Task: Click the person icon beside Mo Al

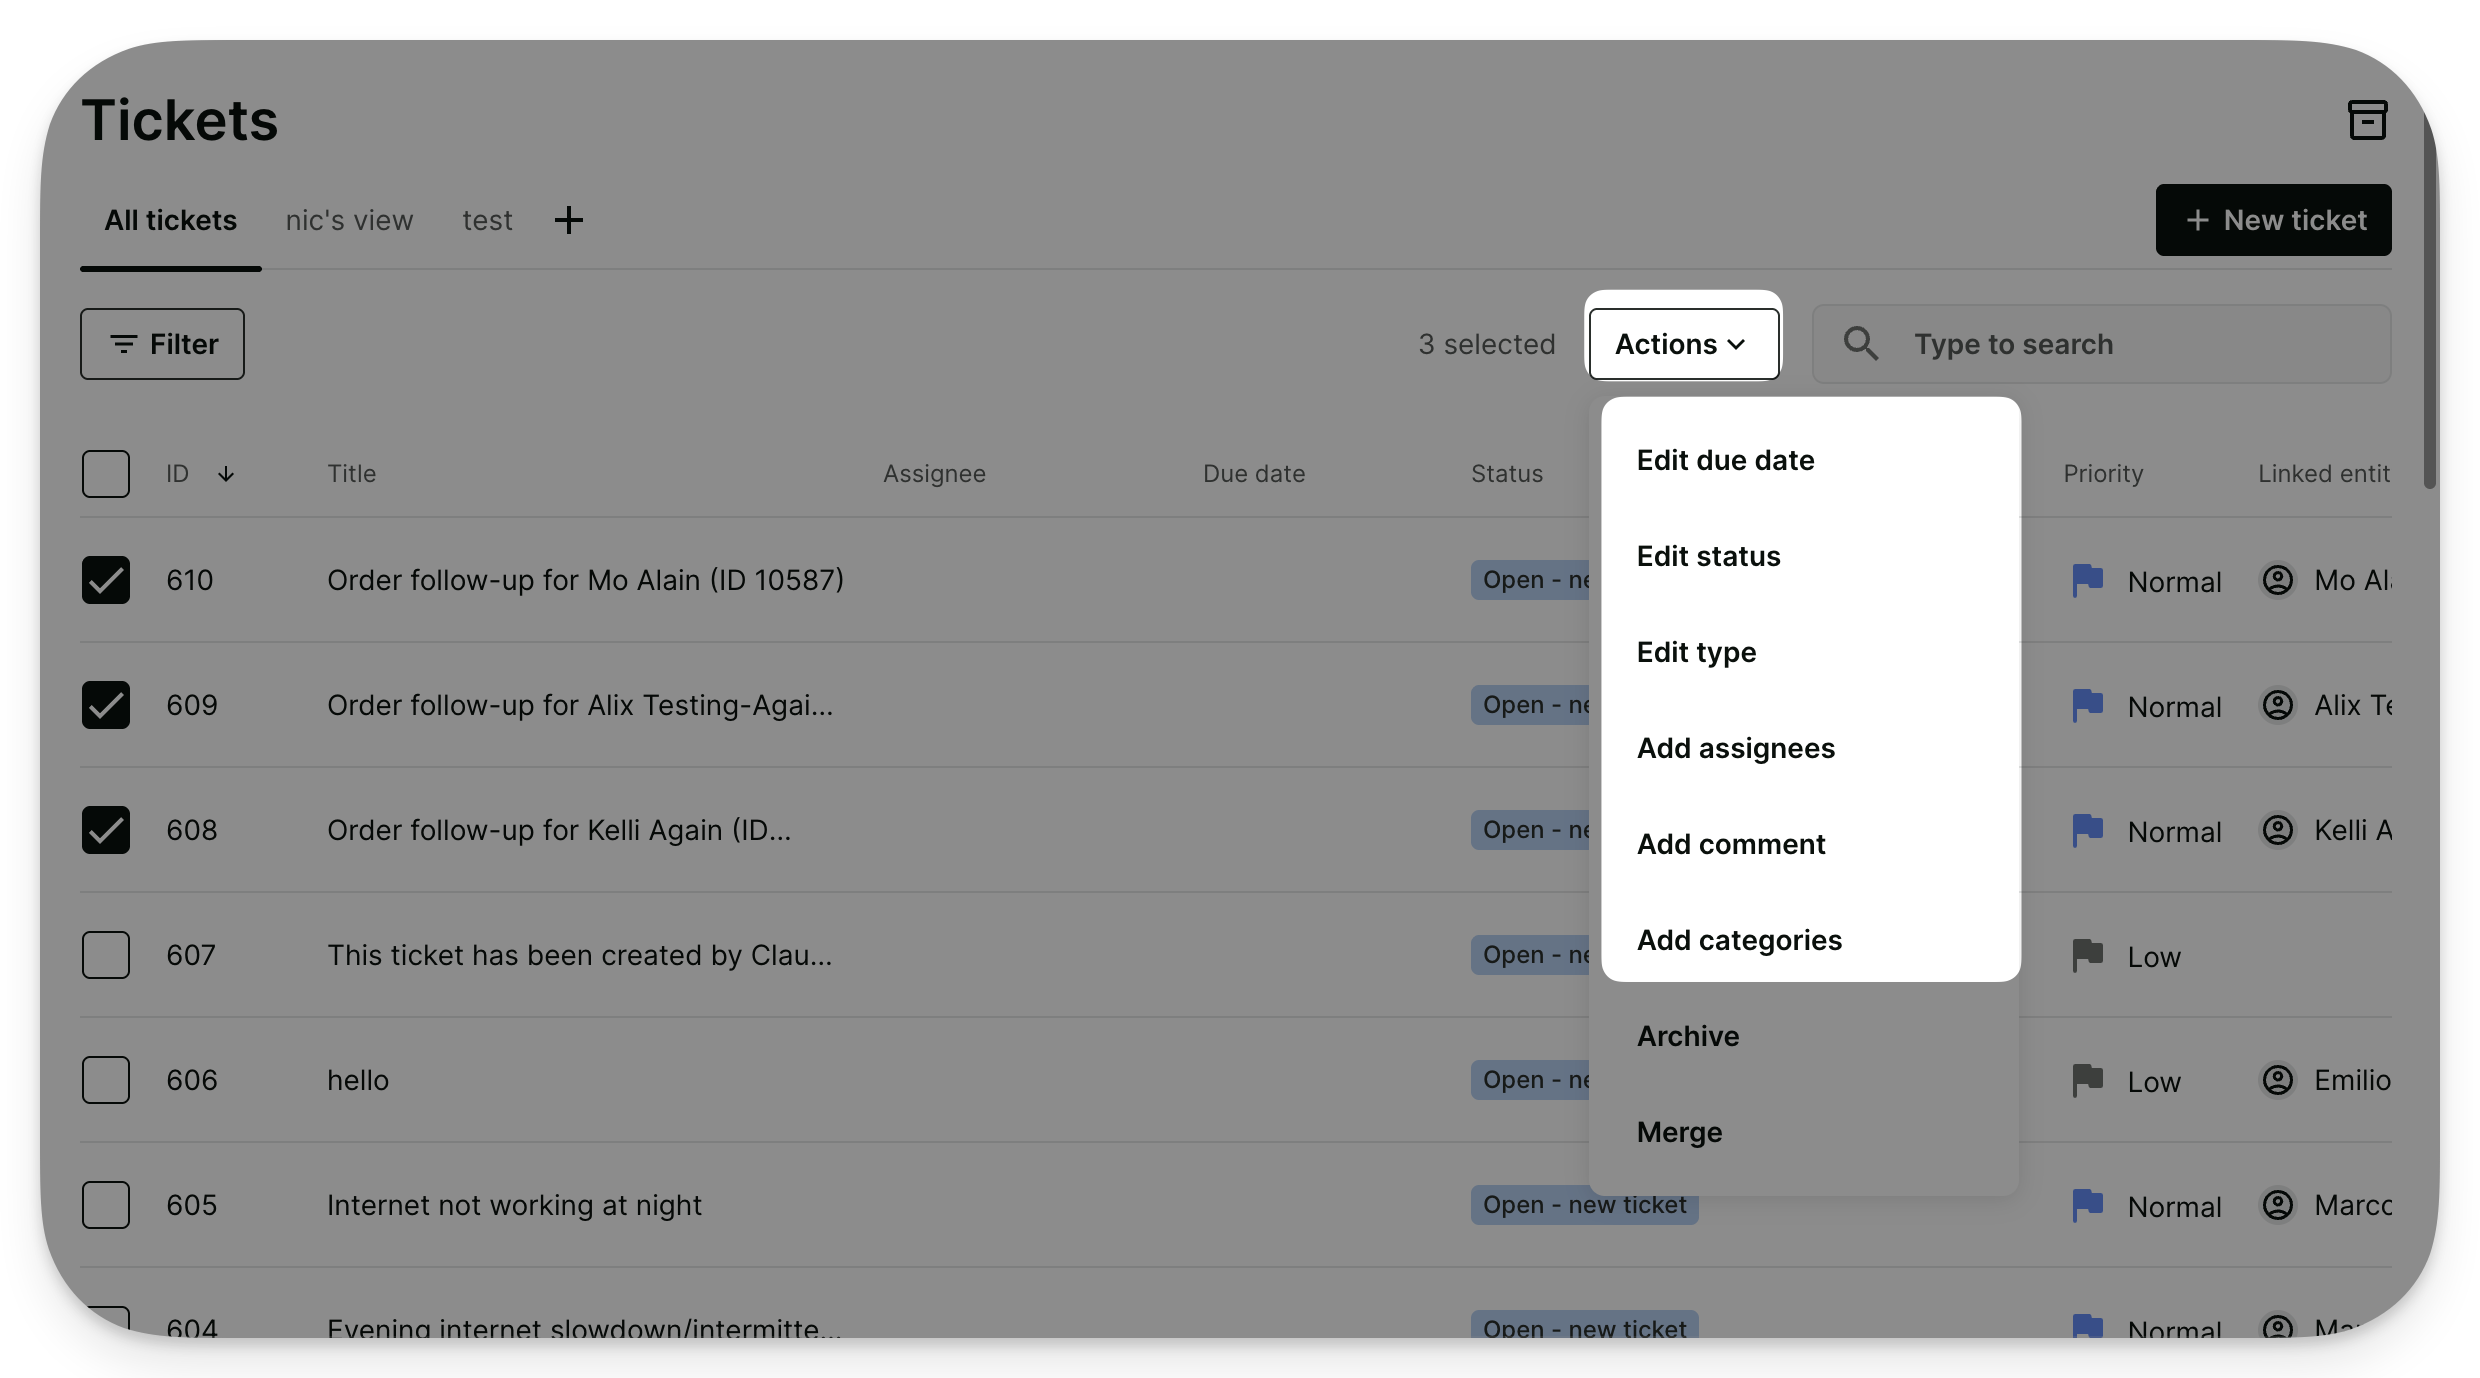Action: click(2278, 580)
